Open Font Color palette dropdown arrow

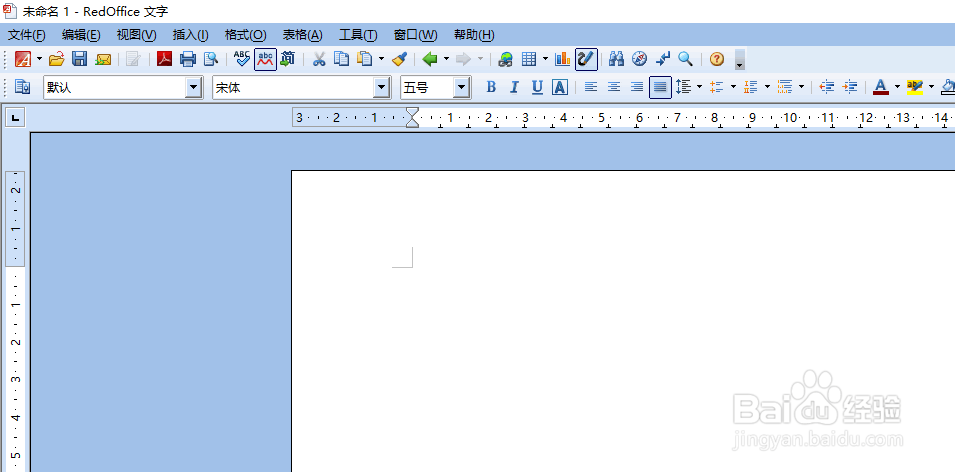[x=897, y=87]
